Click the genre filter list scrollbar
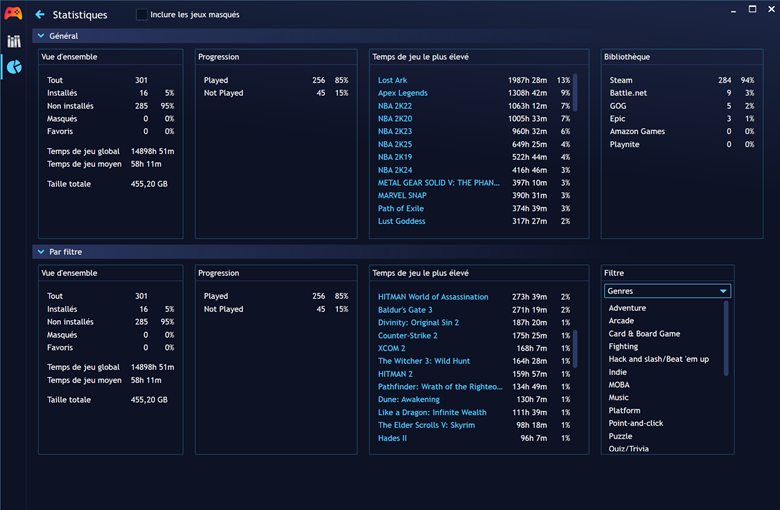 pyautogui.click(x=726, y=338)
